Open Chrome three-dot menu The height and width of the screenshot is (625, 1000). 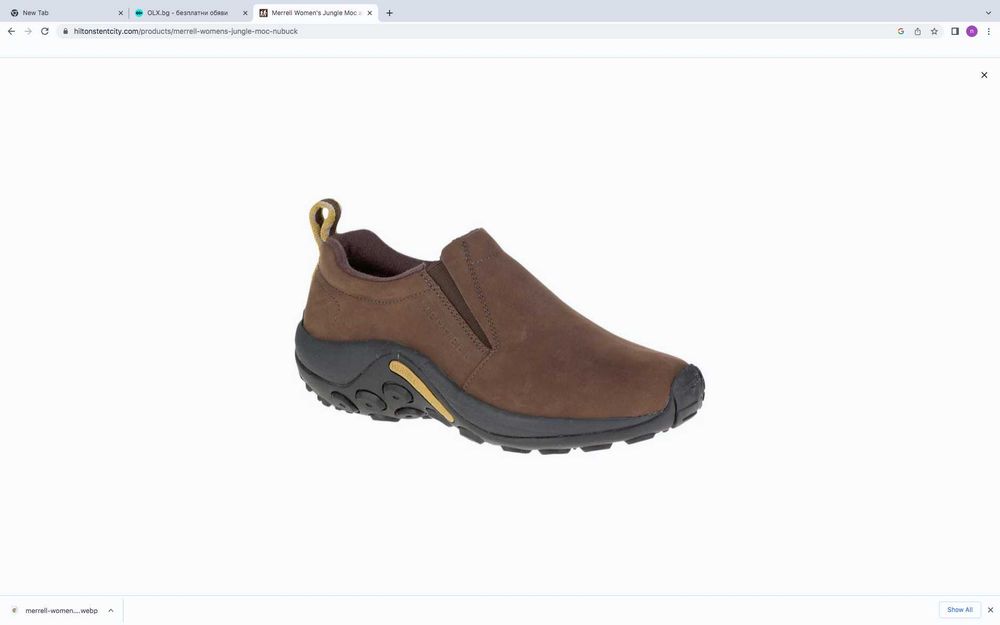(989, 31)
